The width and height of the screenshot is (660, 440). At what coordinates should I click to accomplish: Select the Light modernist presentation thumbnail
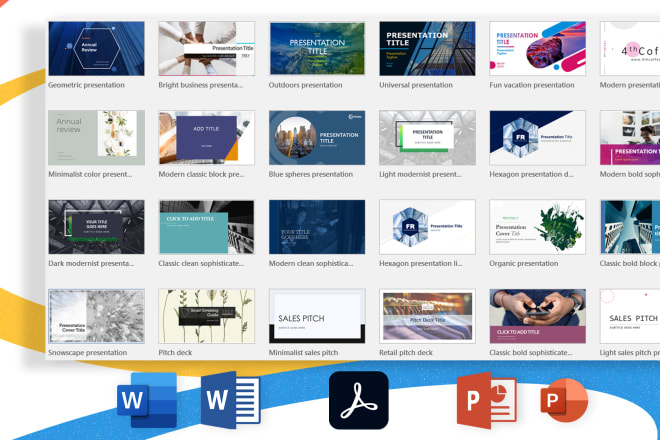click(x=427, y=138)
